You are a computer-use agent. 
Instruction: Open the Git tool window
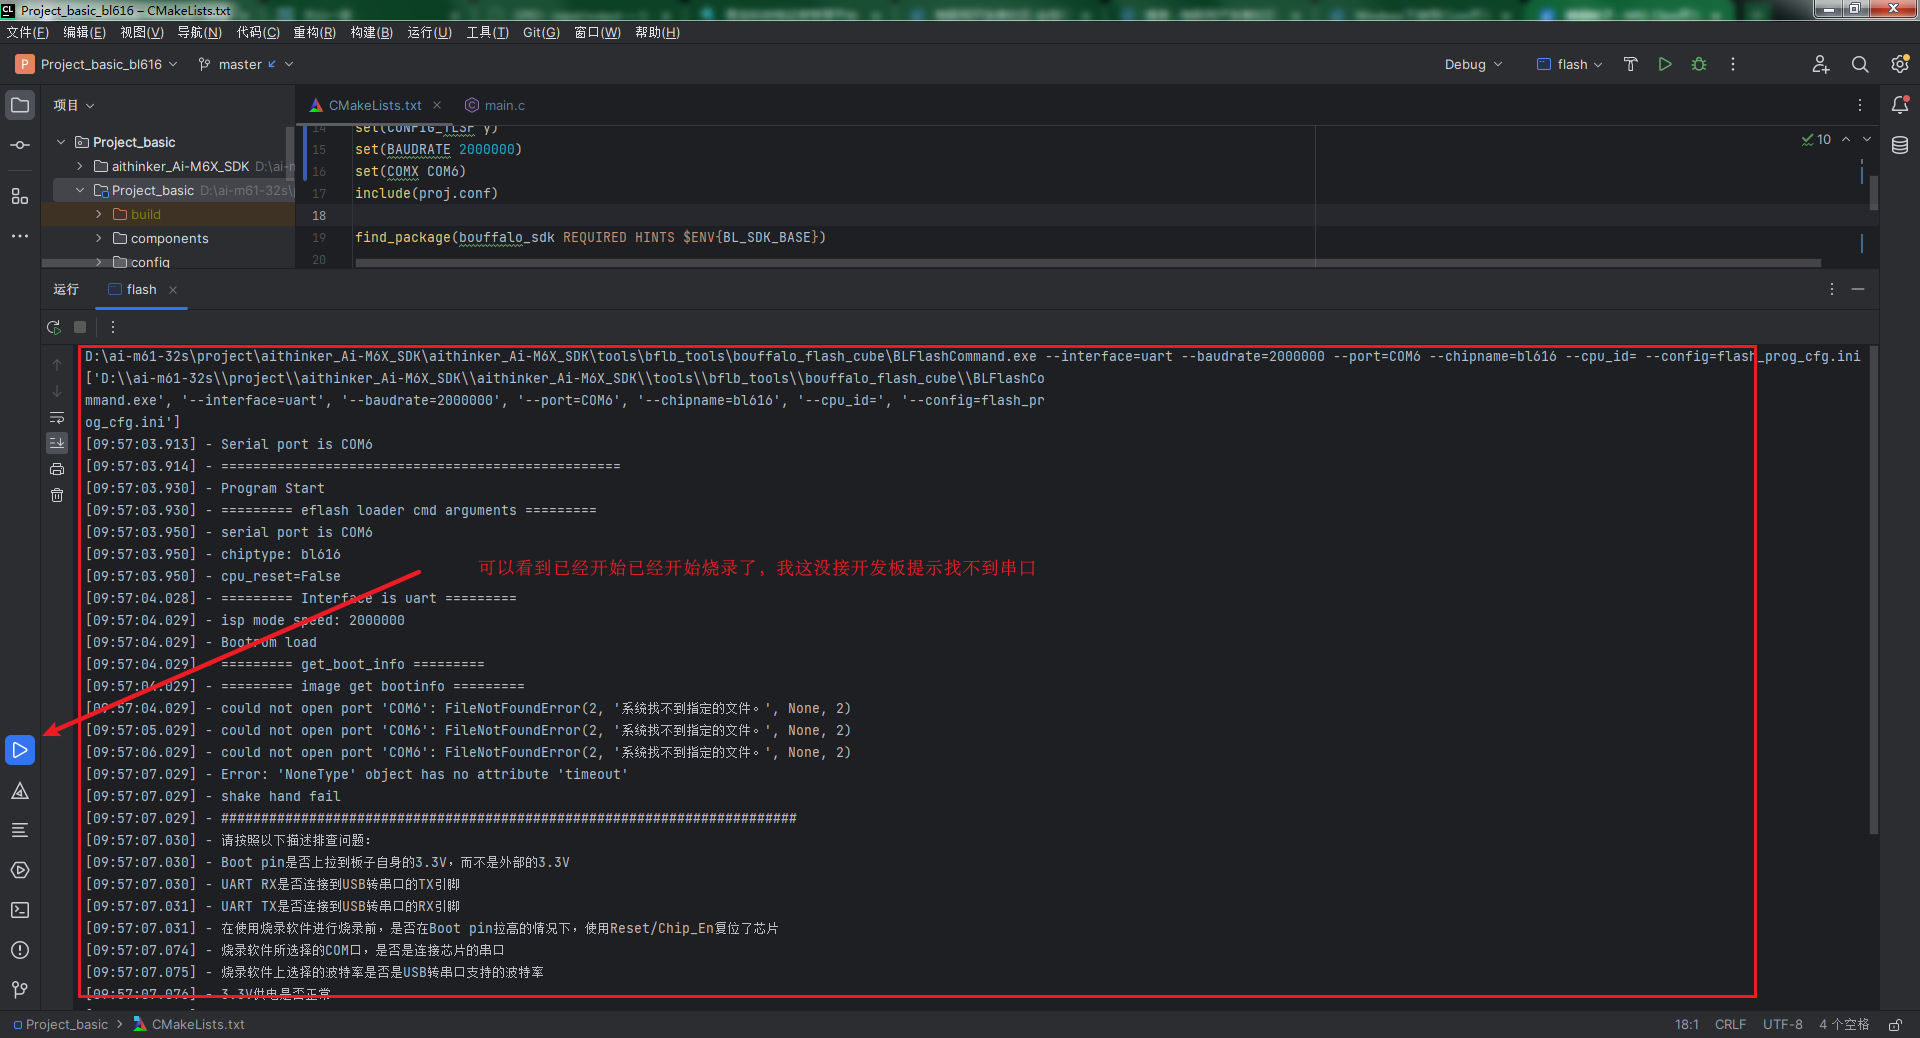(x=20, y=990)
